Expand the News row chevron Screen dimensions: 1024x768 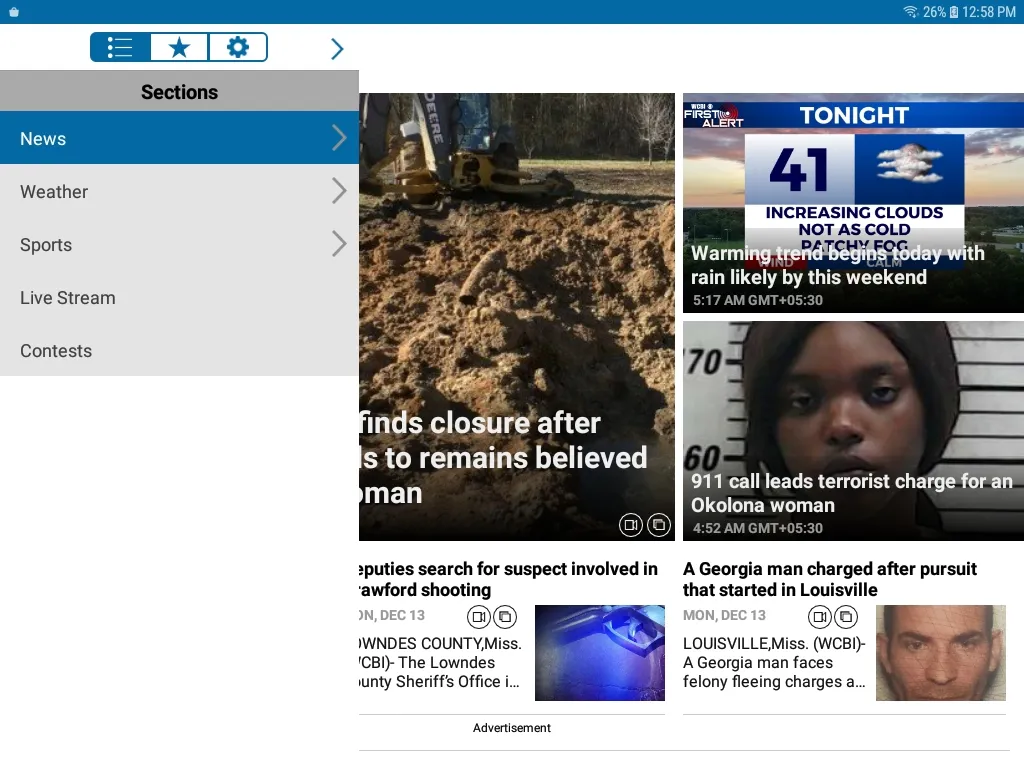(x=339, y=138)
